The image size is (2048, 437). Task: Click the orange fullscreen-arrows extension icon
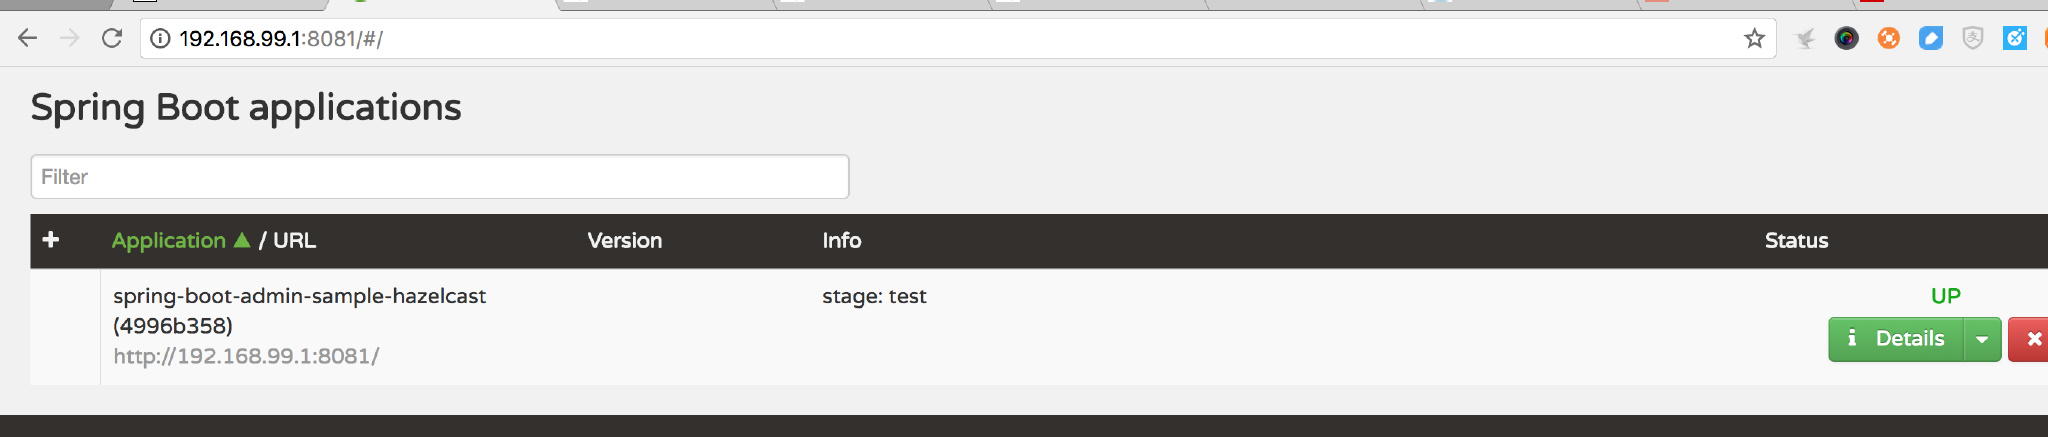coord(1888,39)
